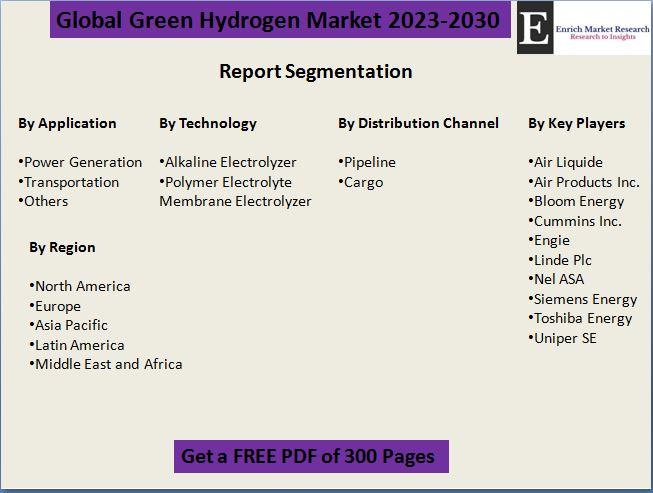Select 'Engie' key player

tap(549, 241)
